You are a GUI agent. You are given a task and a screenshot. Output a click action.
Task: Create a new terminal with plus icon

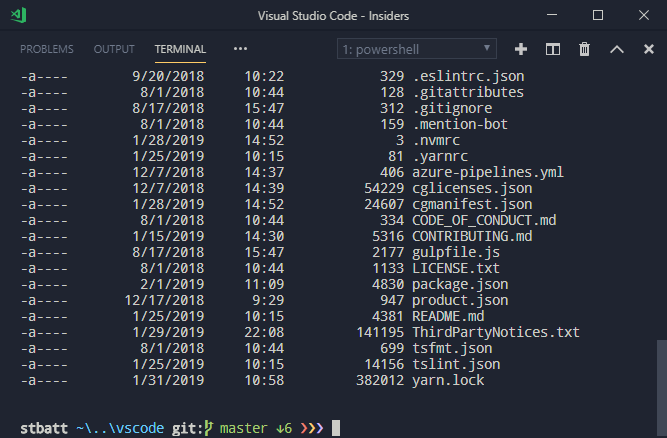tap(520, 49)
